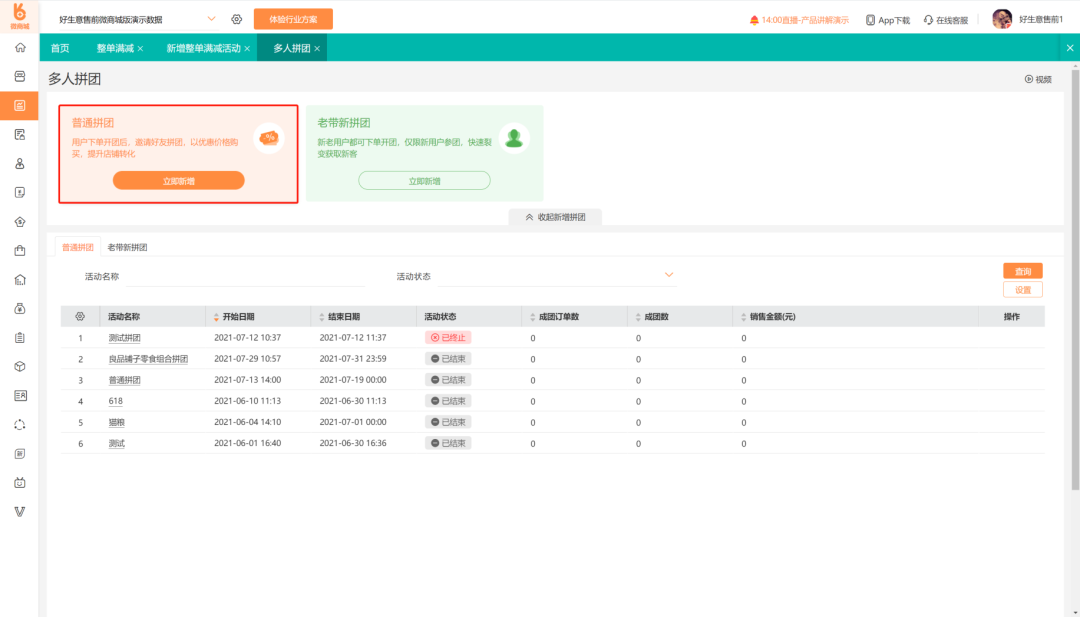This screenshot has width=1080, height=617.
Task: Open the 良品铺子零食组合拼团 activity link
Action: [148, 359]
